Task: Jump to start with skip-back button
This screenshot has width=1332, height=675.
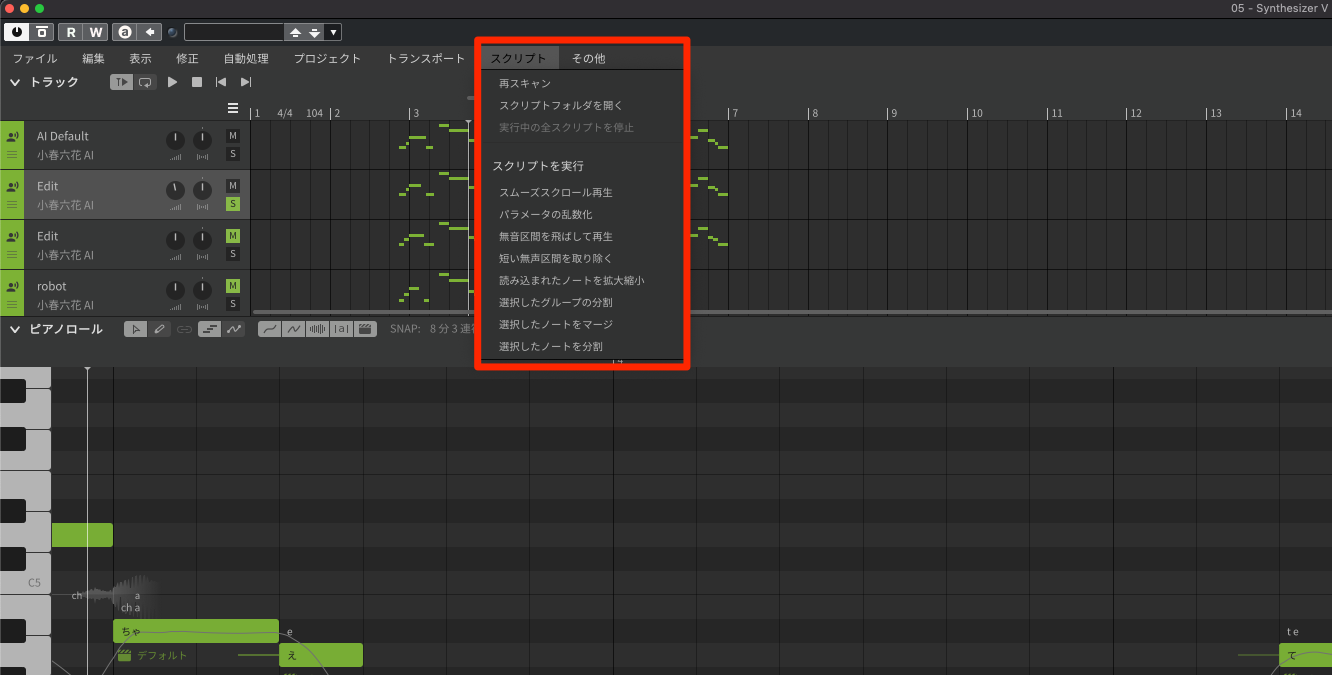Action: pos(221,82)
